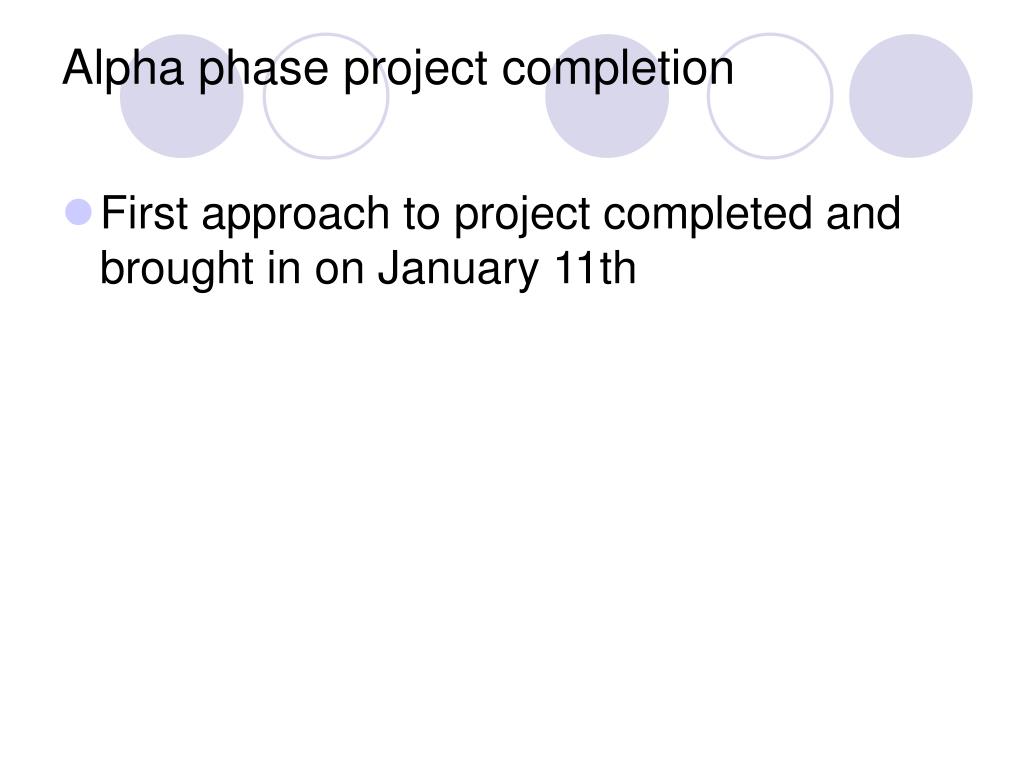This screenshot has height=768, width=1024.
Task: Click the word 'First' after the bullet
Action: pyautogui.click(x=144, y=214)
